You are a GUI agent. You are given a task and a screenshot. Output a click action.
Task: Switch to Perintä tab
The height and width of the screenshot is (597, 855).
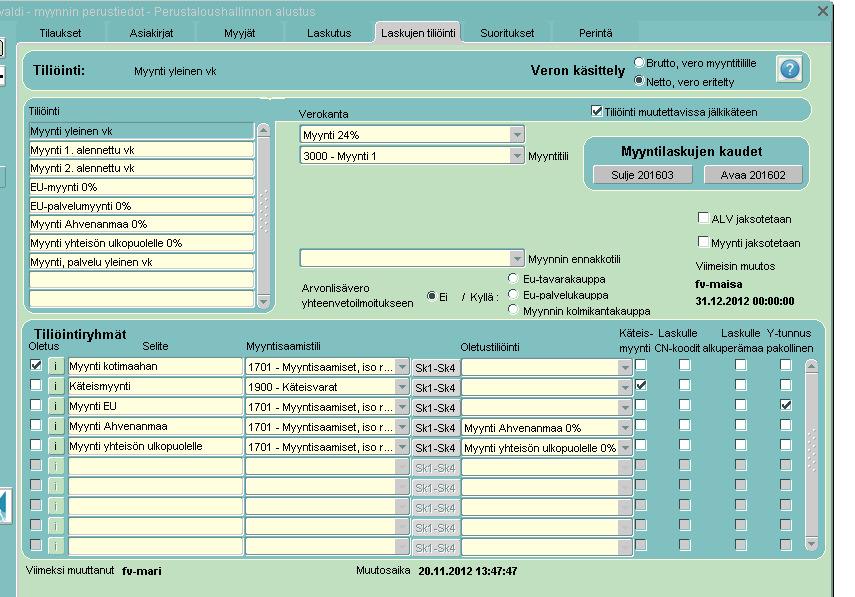point(595,33)
